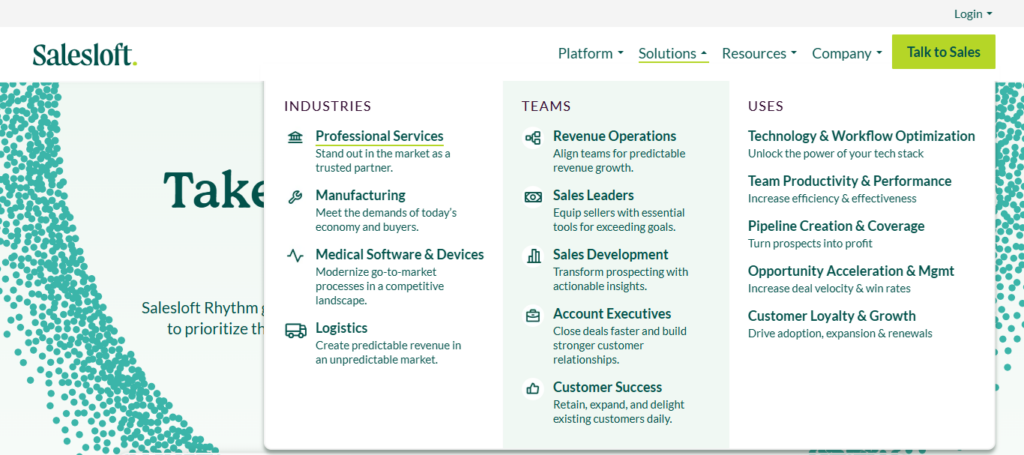Open Technology & Workflow Optimization

[x=861, y=136]
